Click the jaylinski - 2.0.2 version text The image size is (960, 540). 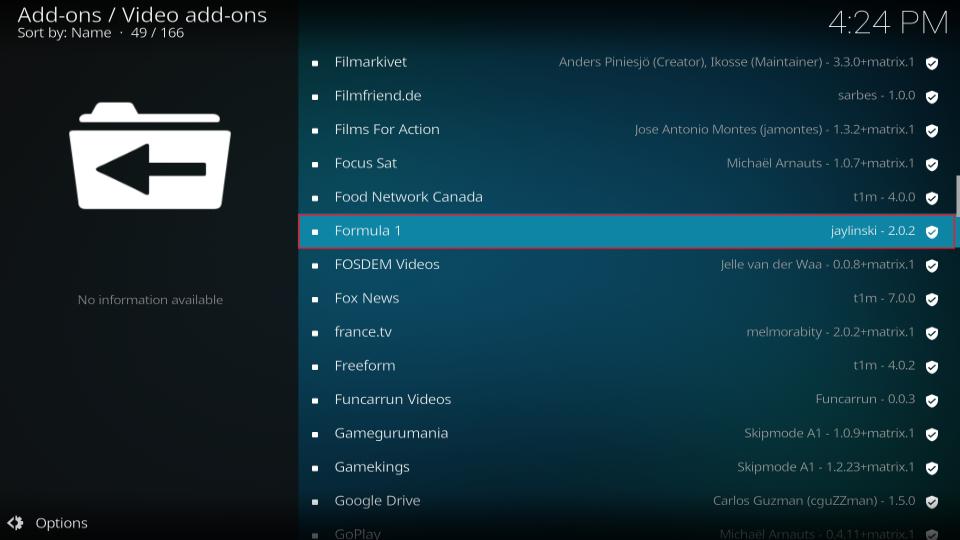point(873,231)
